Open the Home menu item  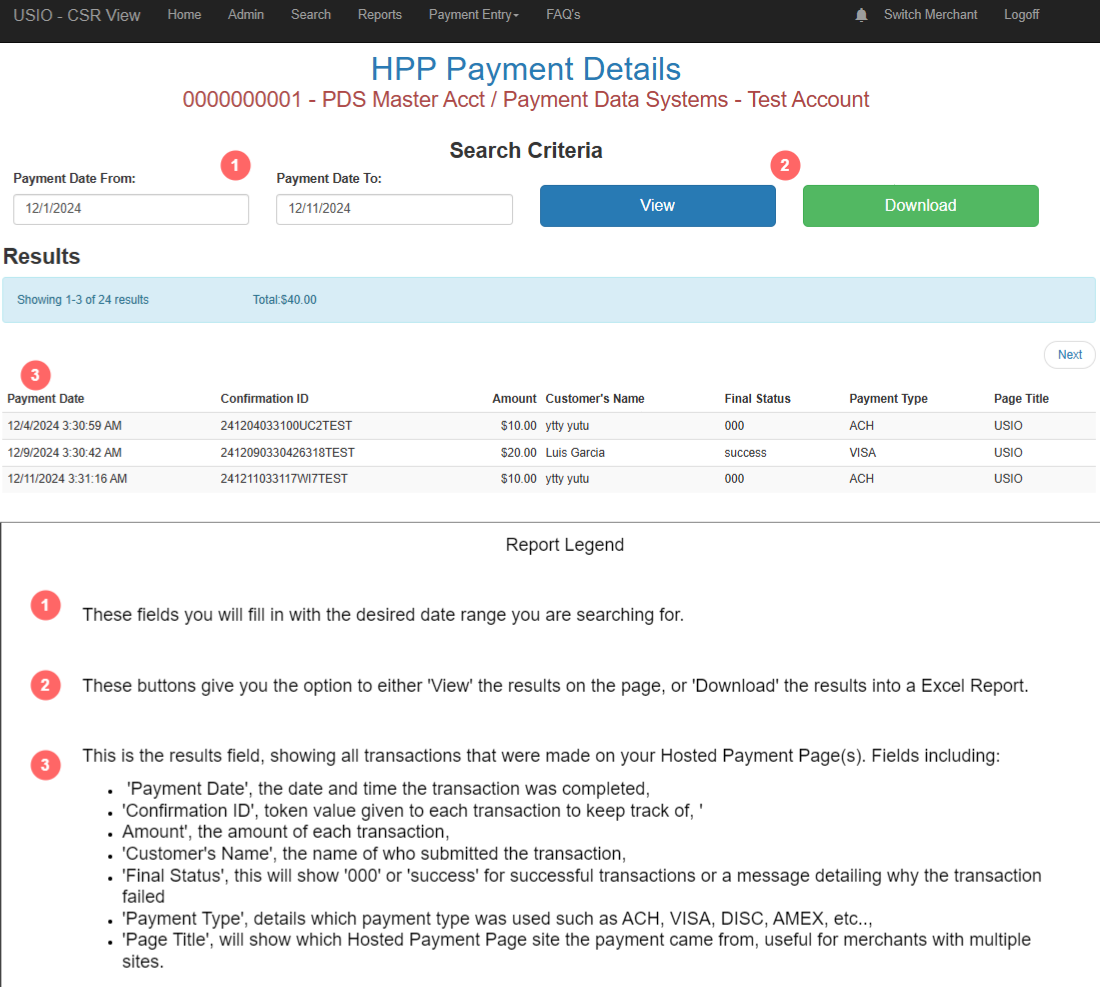185,15
